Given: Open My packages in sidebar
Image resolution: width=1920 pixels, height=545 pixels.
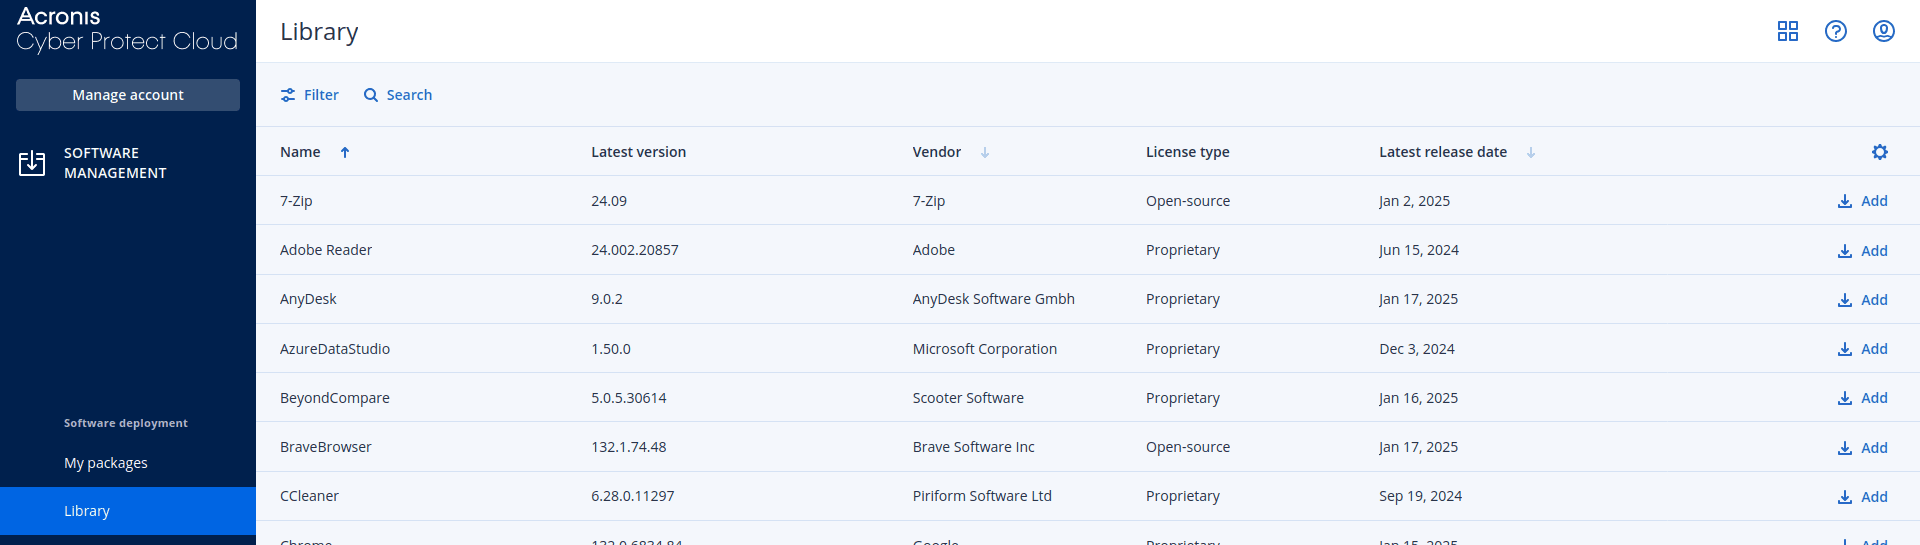Looking at the screenshot, I should [106, 463].
